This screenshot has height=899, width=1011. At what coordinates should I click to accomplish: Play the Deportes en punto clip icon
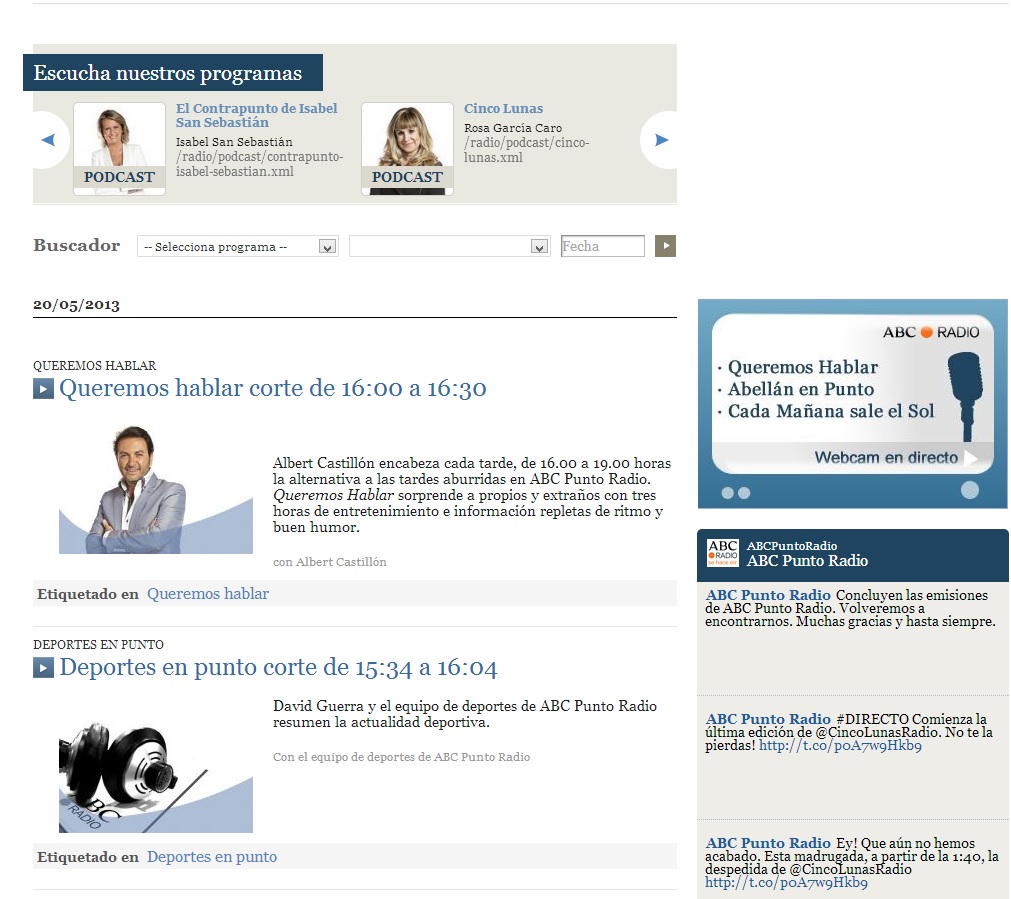[x=43, y=667]
